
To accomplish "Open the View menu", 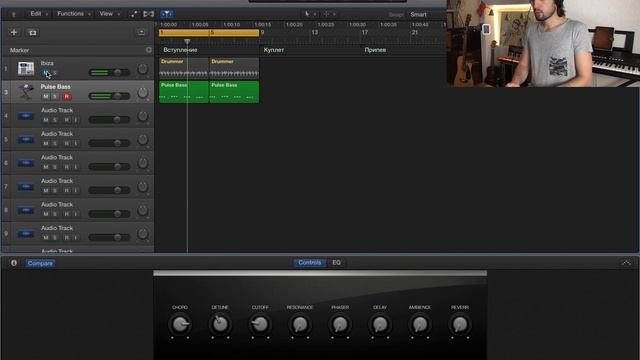I will coord(109,14).
